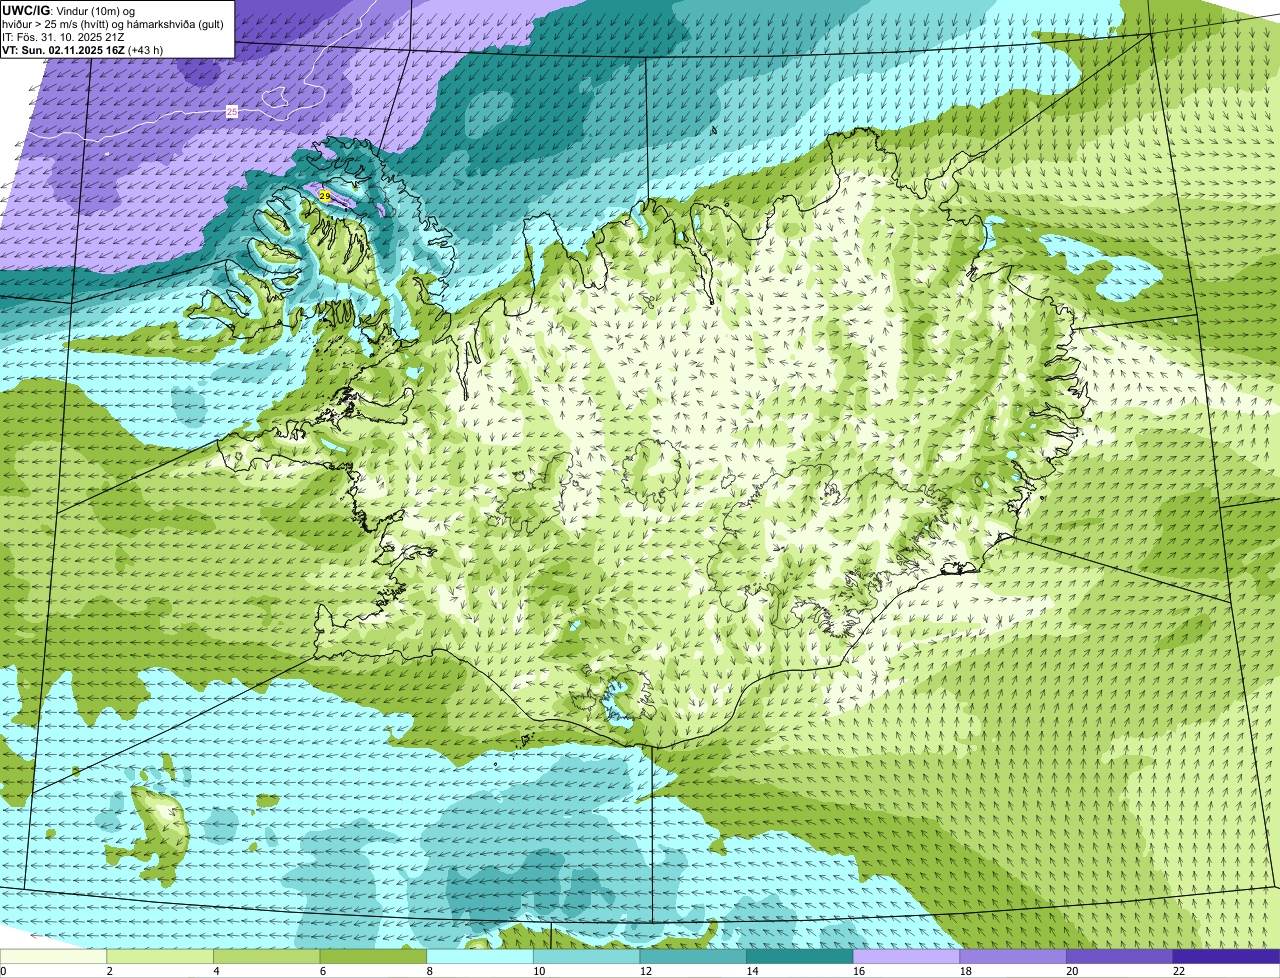
Task: Click the '4' colorbar scale label
Action: (216, 971)
